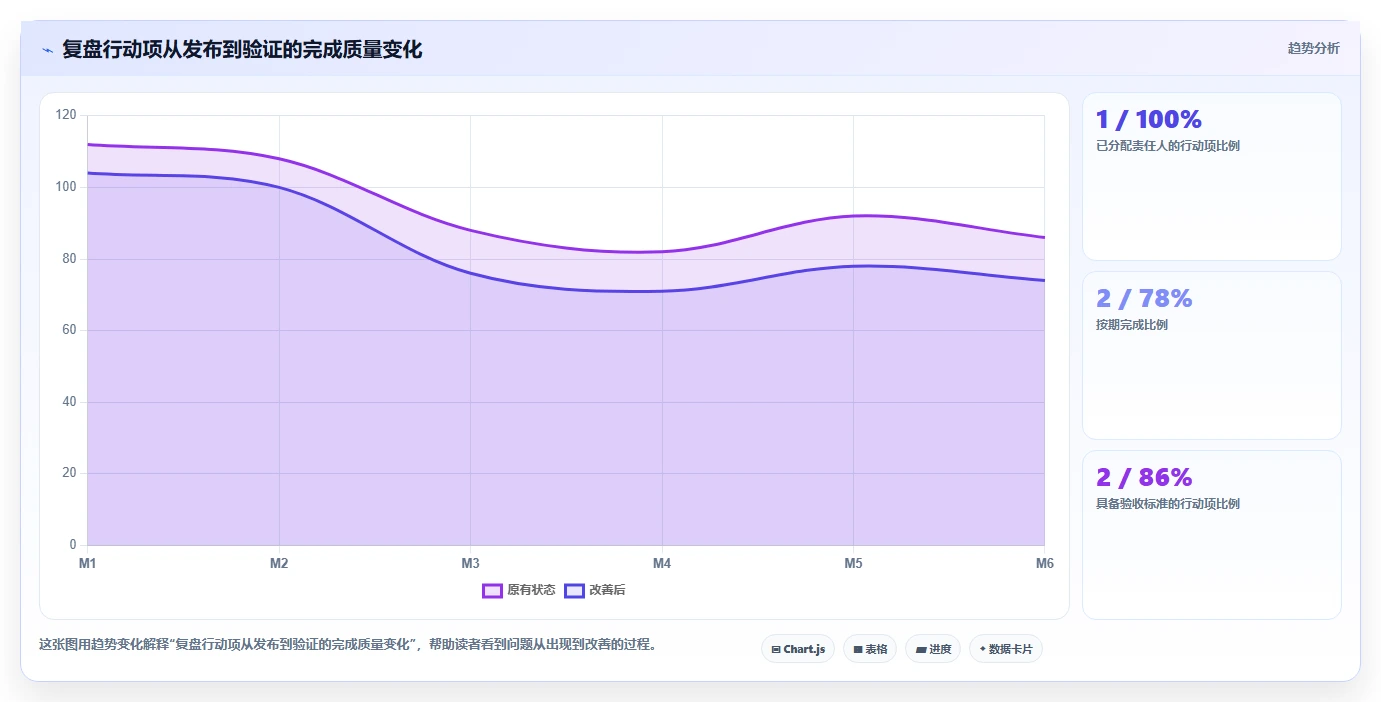Viewport: 1381px width, 702px height.
Task: Click the 20 y-axis label
Action: (69, 473)
